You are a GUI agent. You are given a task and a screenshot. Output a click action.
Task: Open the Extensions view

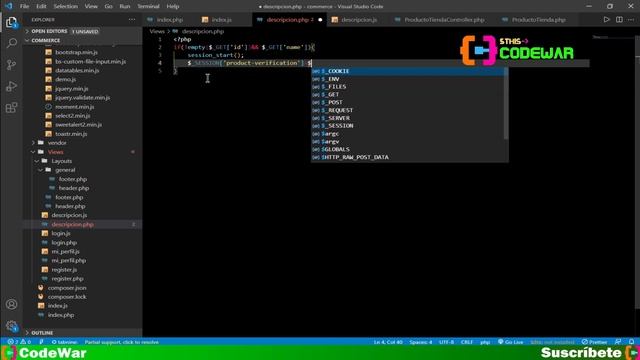tap(11, 108)
